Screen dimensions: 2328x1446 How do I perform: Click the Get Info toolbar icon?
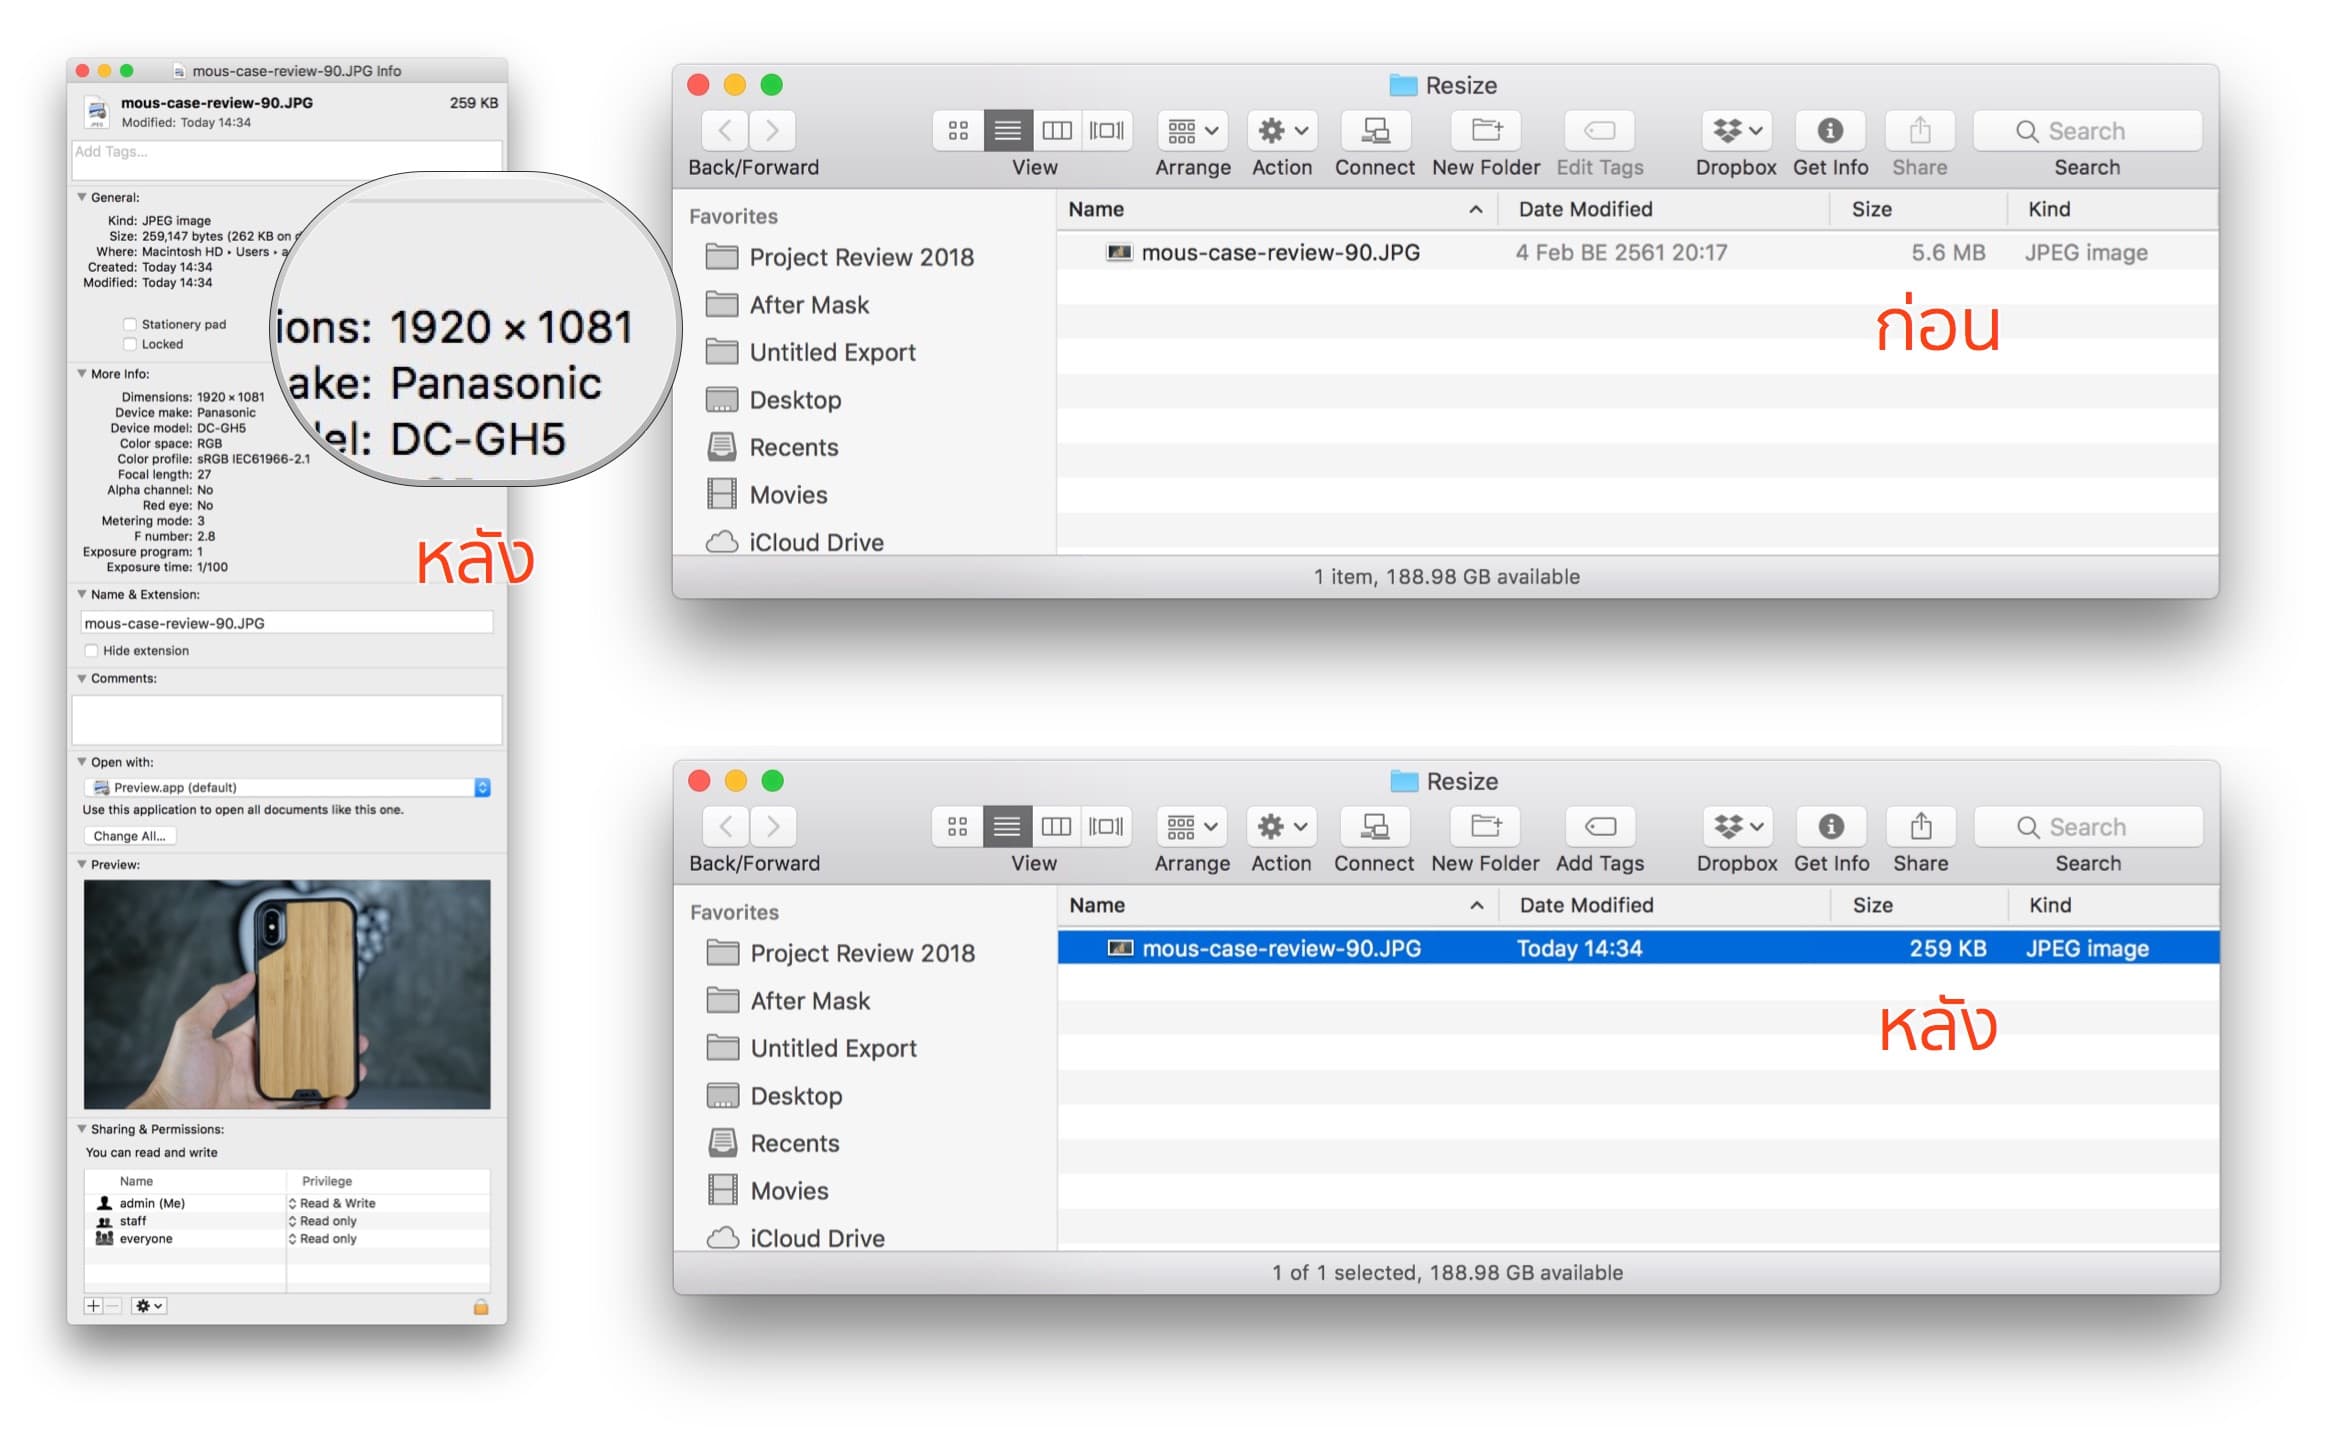(x=1830, y=130)
